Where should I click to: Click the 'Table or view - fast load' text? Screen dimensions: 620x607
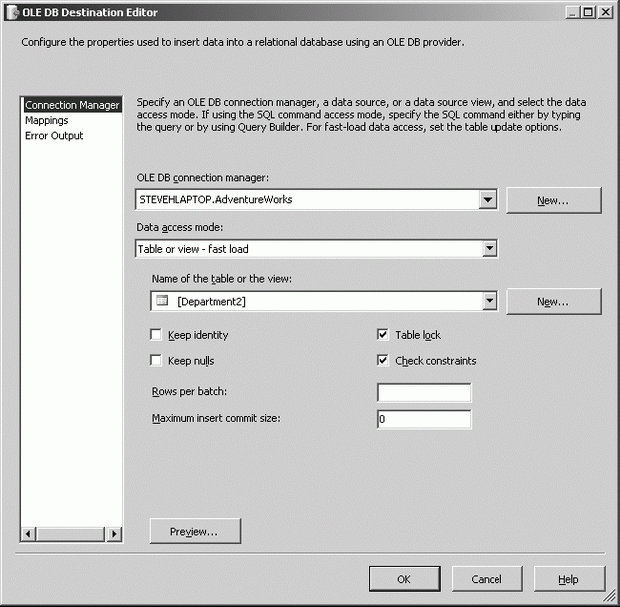coord(193,249)
